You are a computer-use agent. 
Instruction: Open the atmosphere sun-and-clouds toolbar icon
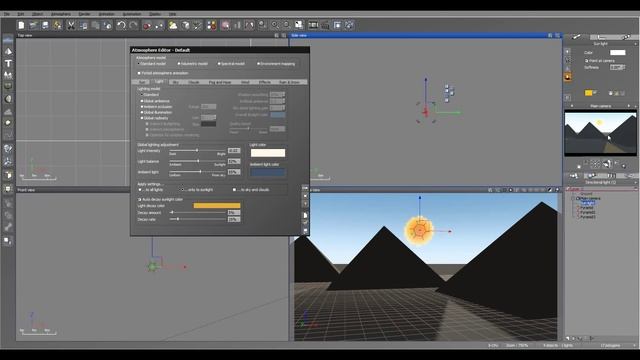[x=173, y=25]
